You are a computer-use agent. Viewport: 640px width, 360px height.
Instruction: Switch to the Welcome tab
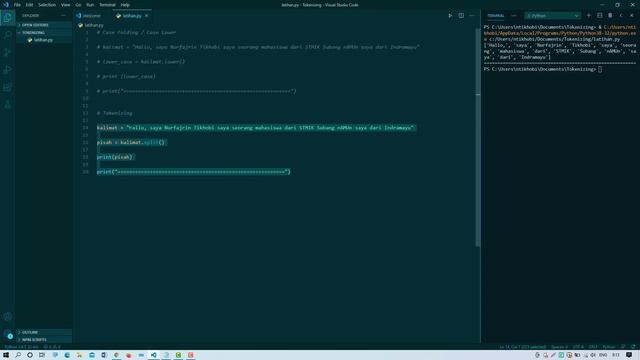(x=92, y=16)
